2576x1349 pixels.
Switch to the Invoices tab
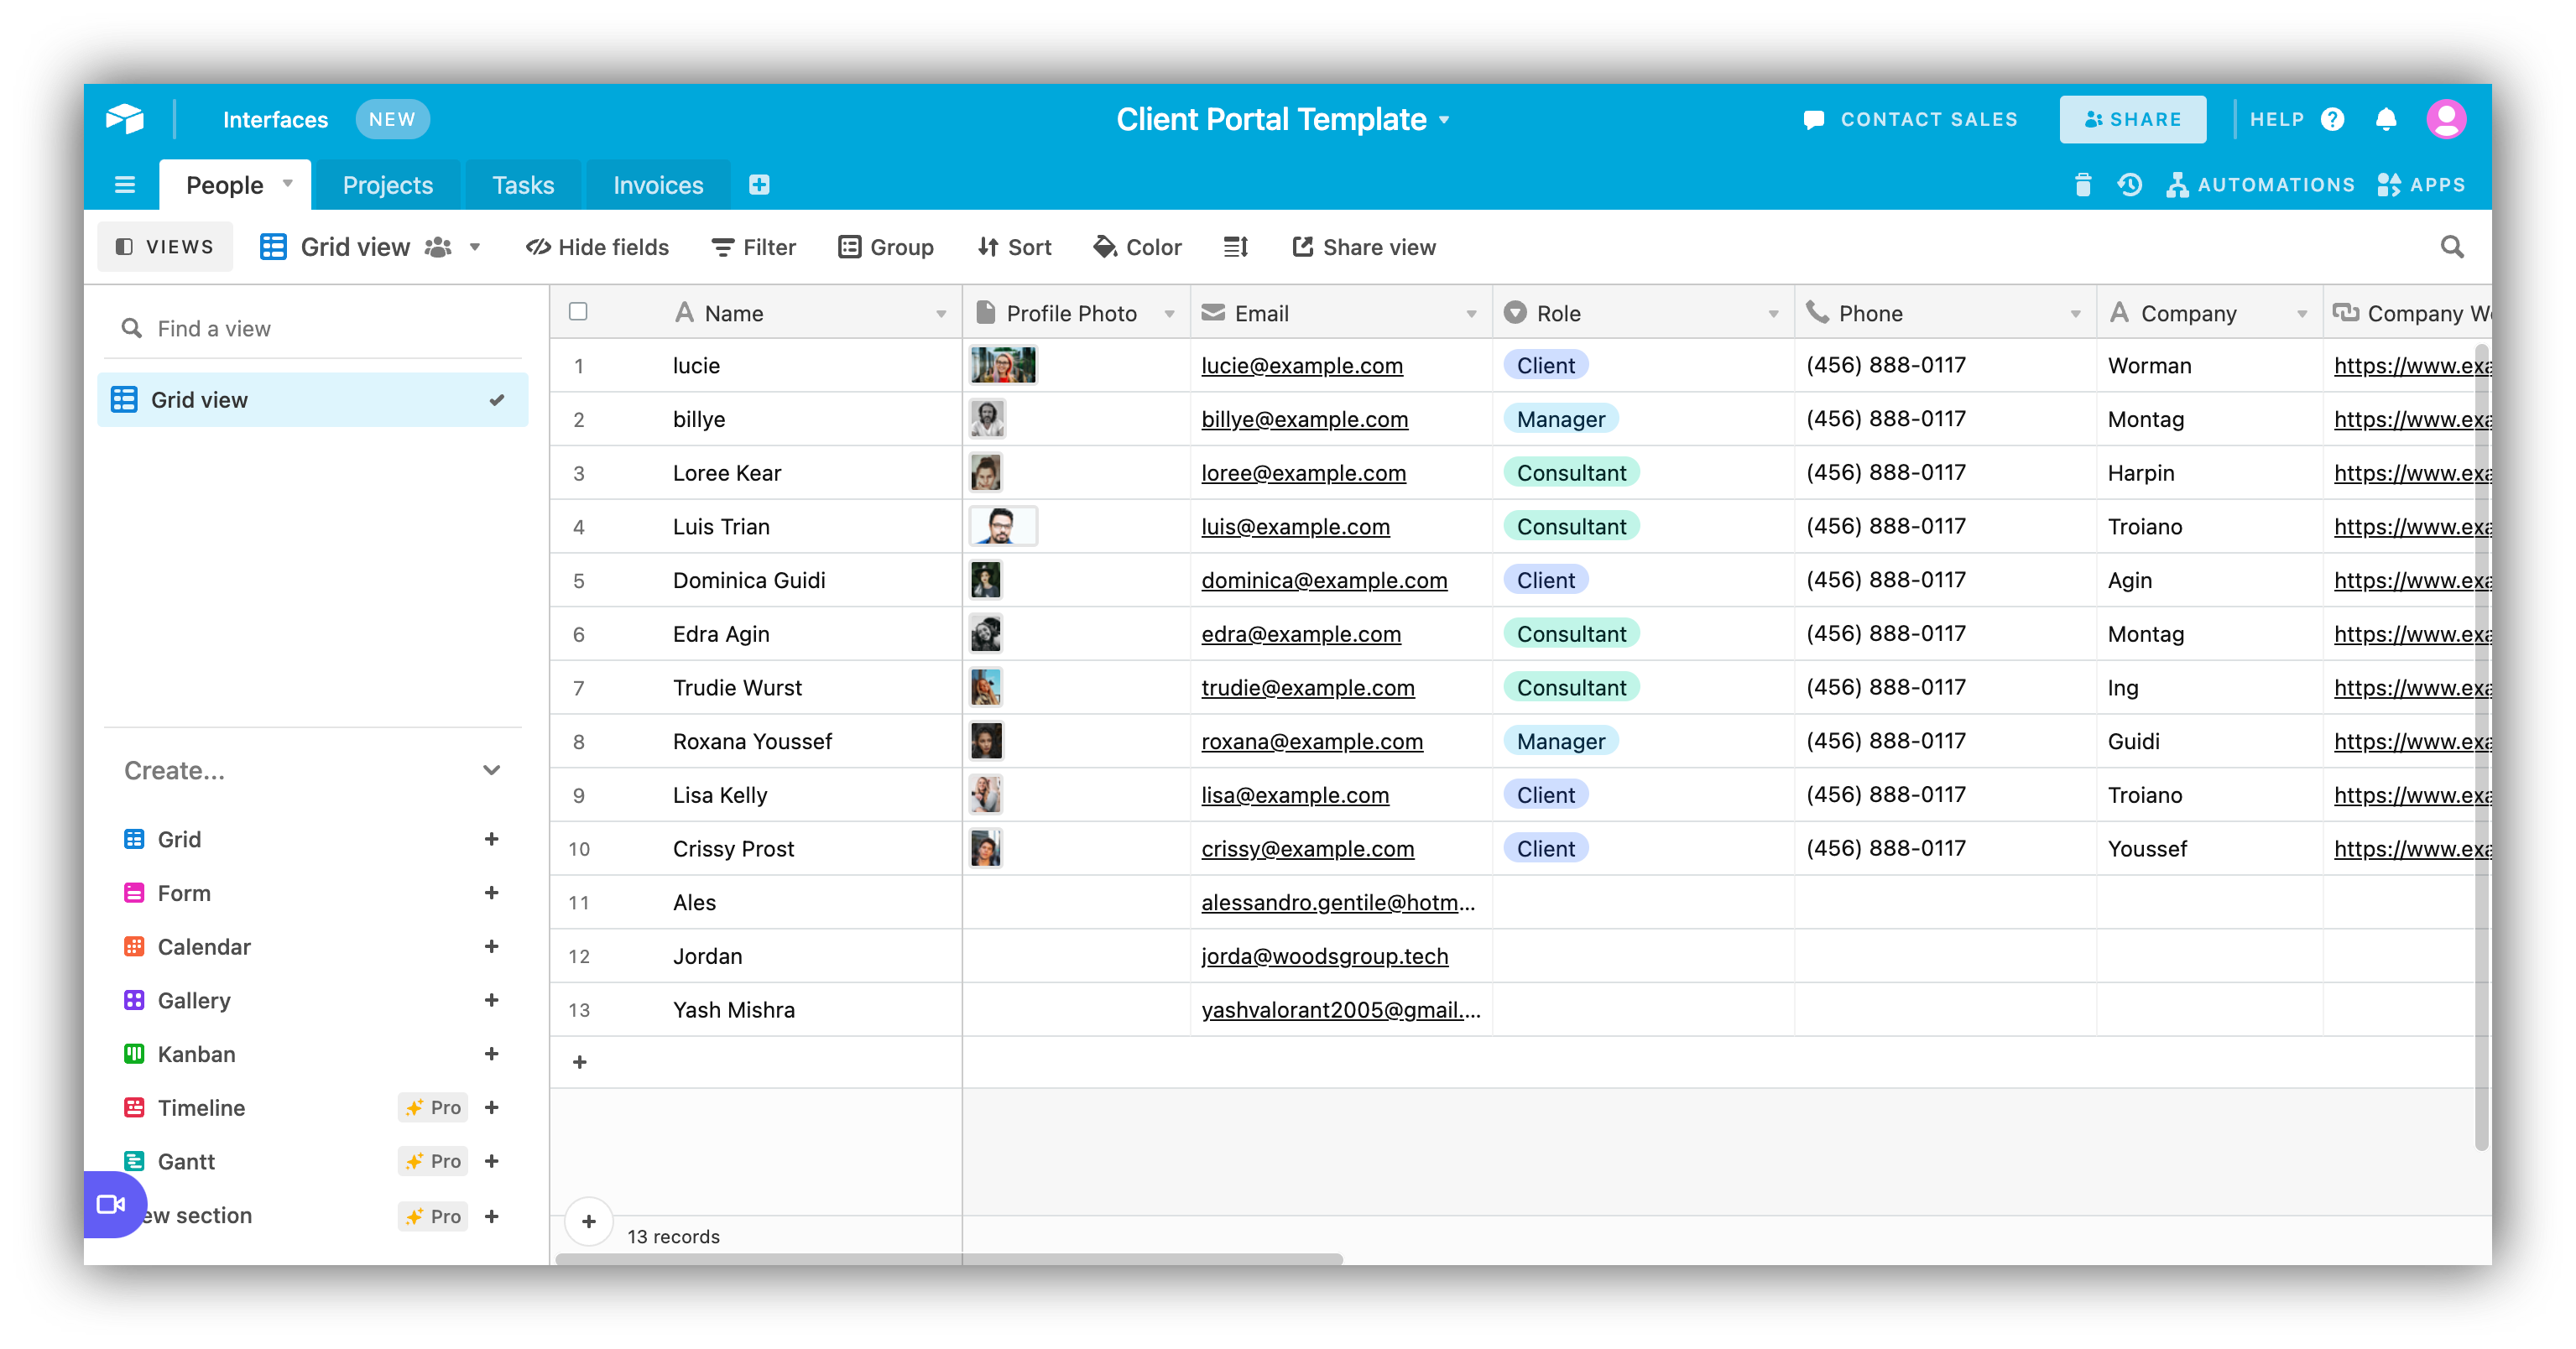pos(657,184)
